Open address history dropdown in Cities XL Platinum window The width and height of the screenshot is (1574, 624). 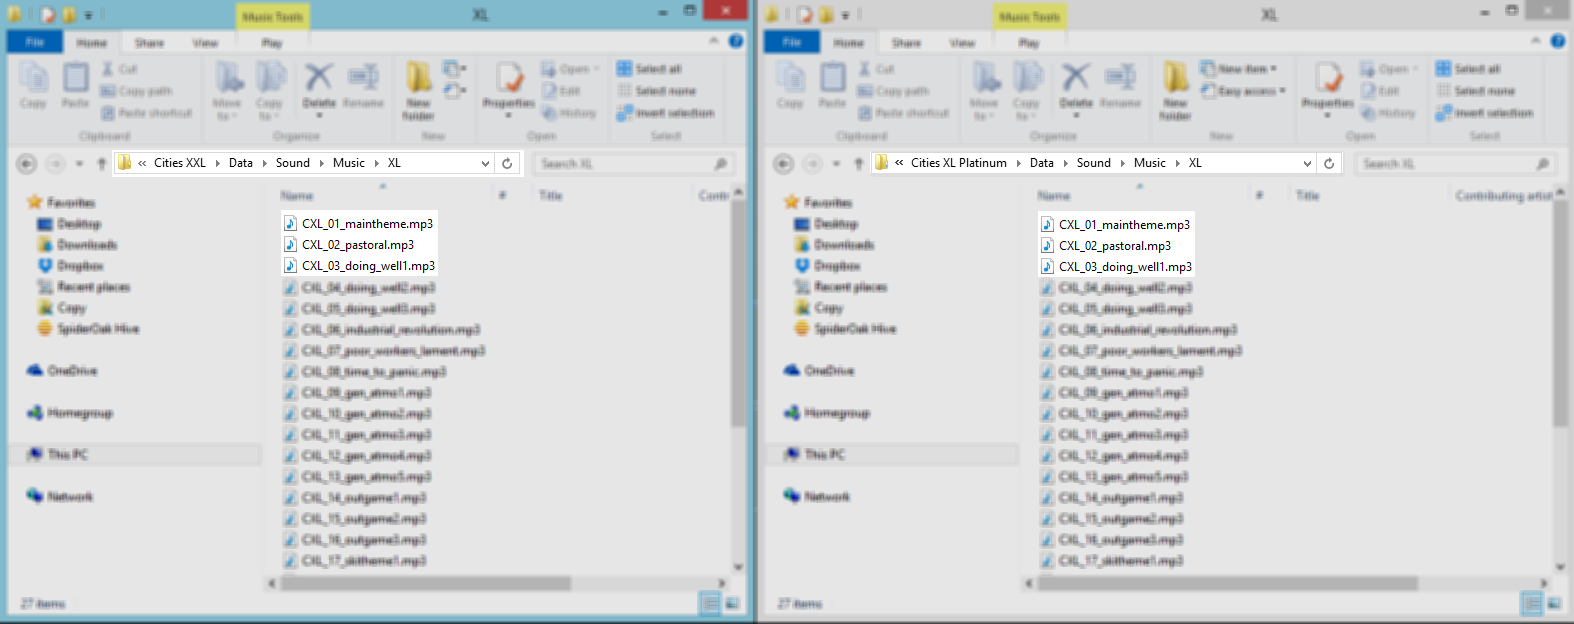1307,163
